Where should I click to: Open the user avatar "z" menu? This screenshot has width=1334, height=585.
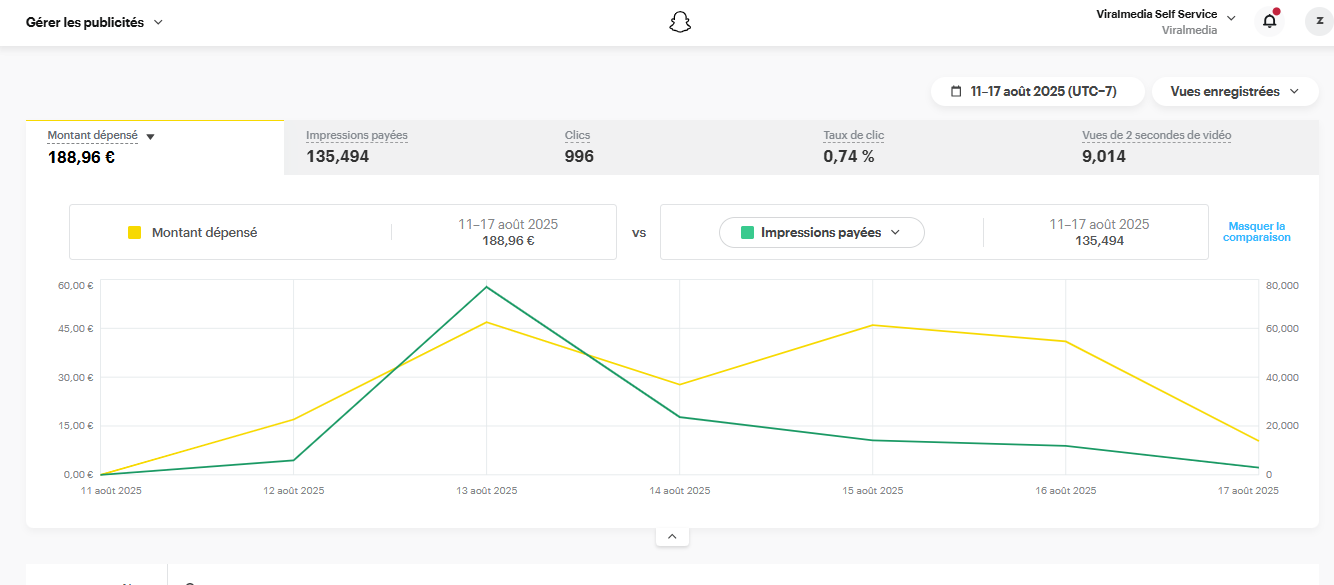tap(1319, 21)
